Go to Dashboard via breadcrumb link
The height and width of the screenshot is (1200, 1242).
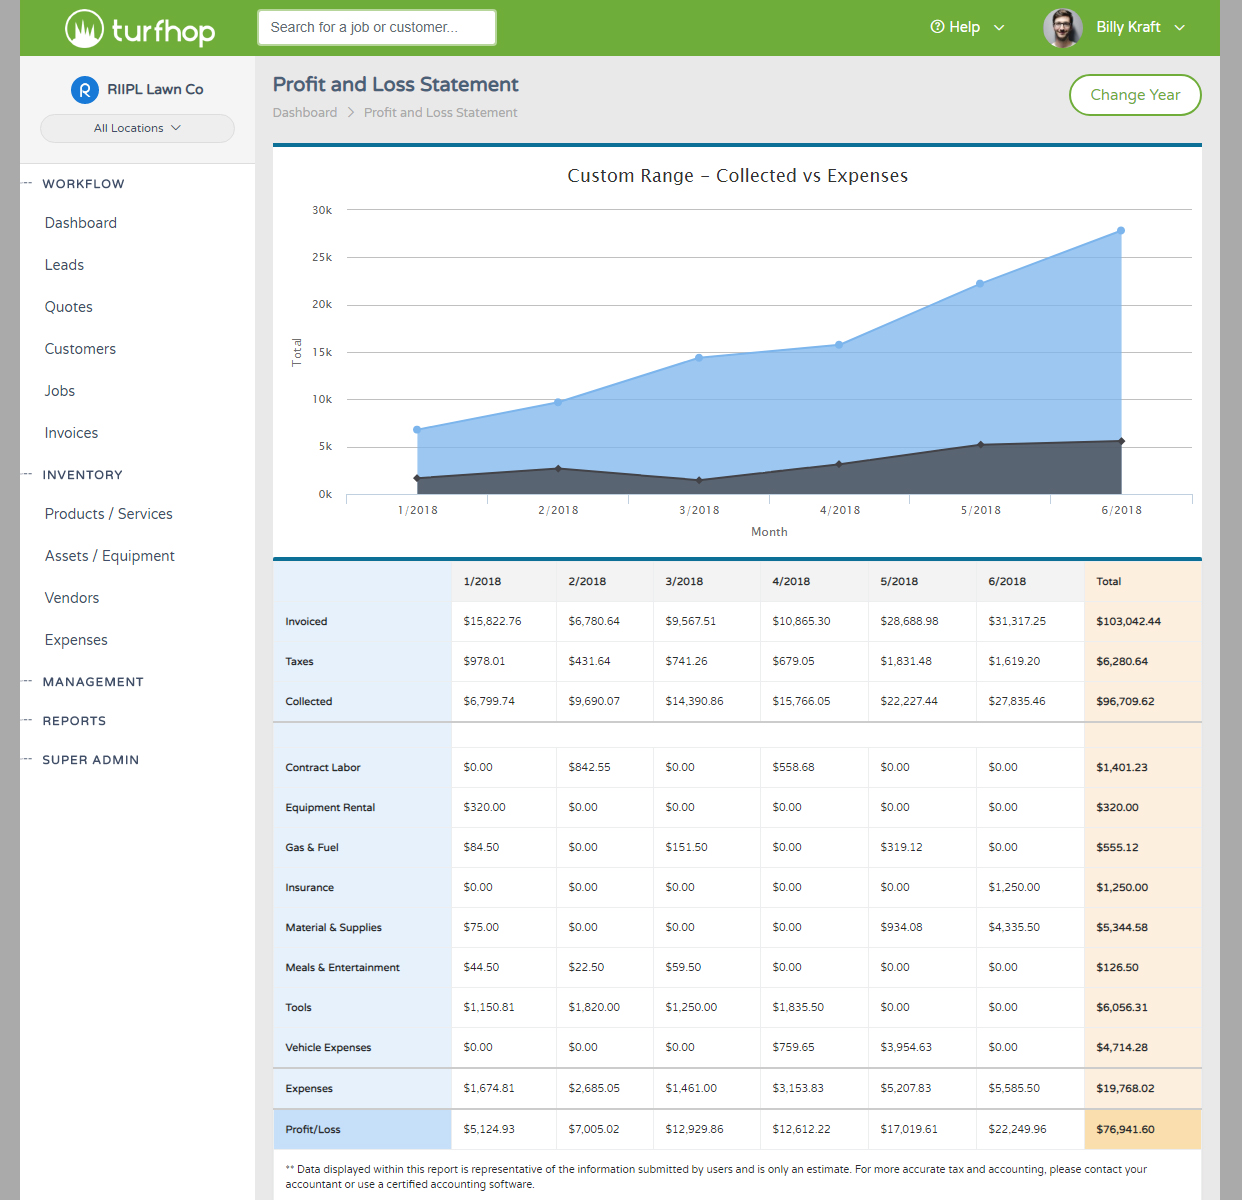(x=304, y=113)
